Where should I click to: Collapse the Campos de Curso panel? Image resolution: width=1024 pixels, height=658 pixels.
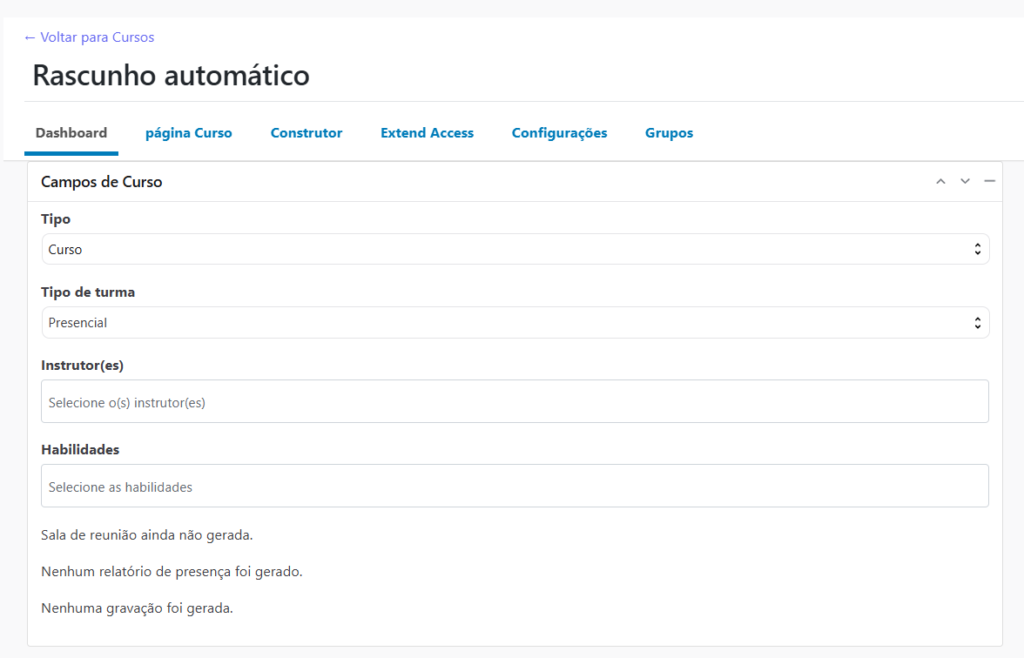pyautogui.click(x=989, y=182)
